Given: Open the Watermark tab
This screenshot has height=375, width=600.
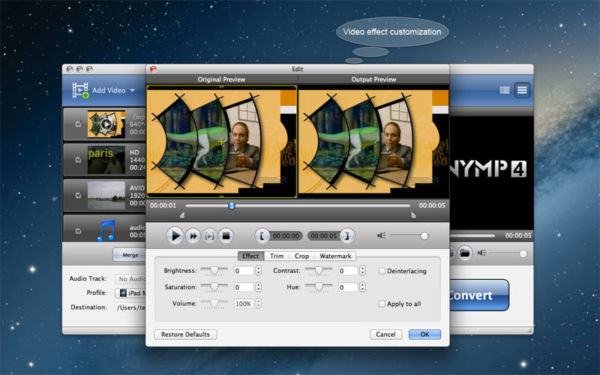Looking at the screenshot, I should (x=335, y=256).
